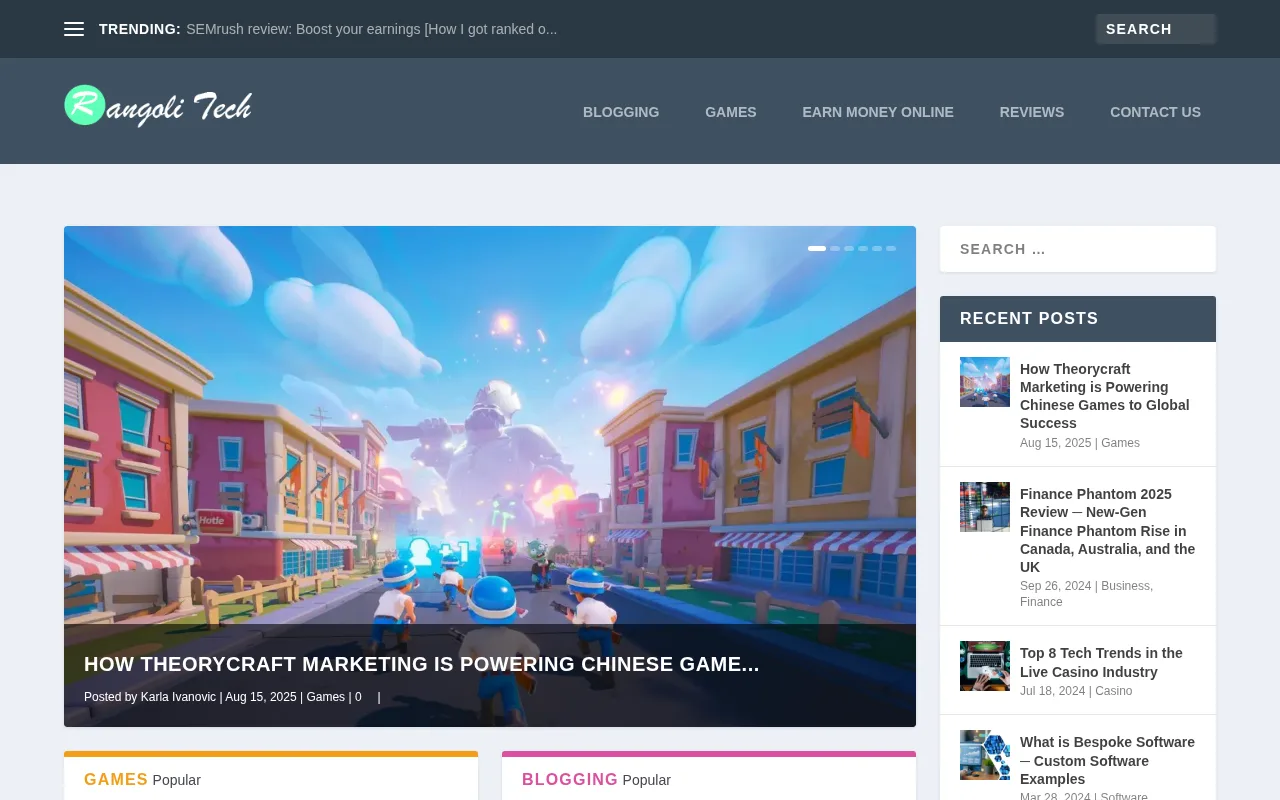
Task: Go to the Games menu item
Action: click(x=730, y=112)
